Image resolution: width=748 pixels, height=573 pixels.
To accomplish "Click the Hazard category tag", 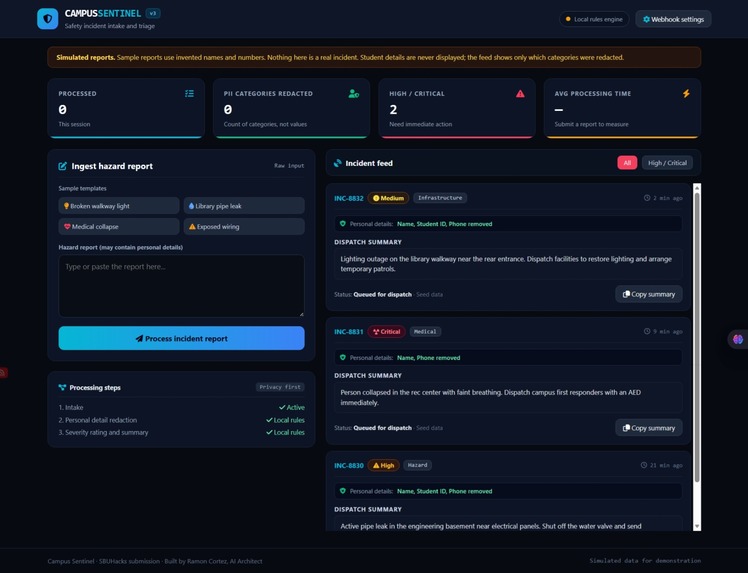I will [417, 465].
